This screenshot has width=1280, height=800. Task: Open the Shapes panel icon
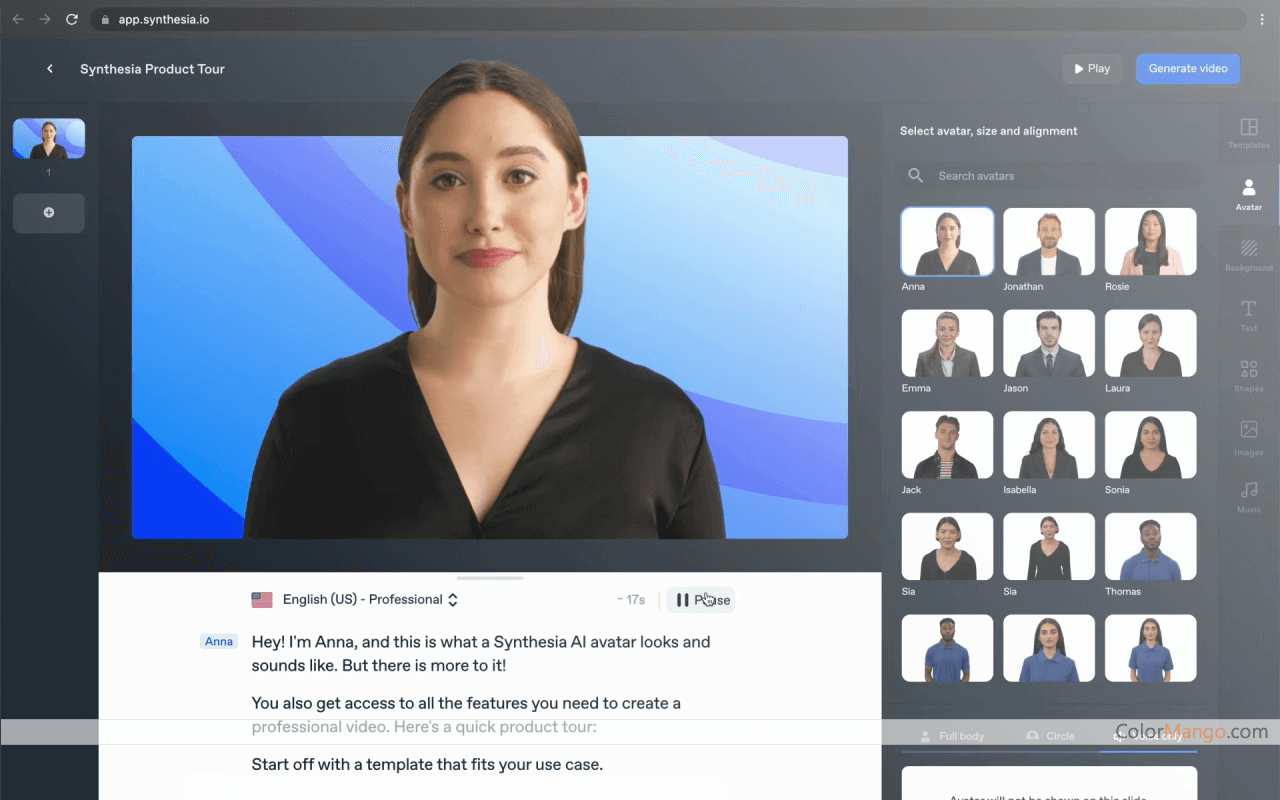click(x=1248, y=372)
